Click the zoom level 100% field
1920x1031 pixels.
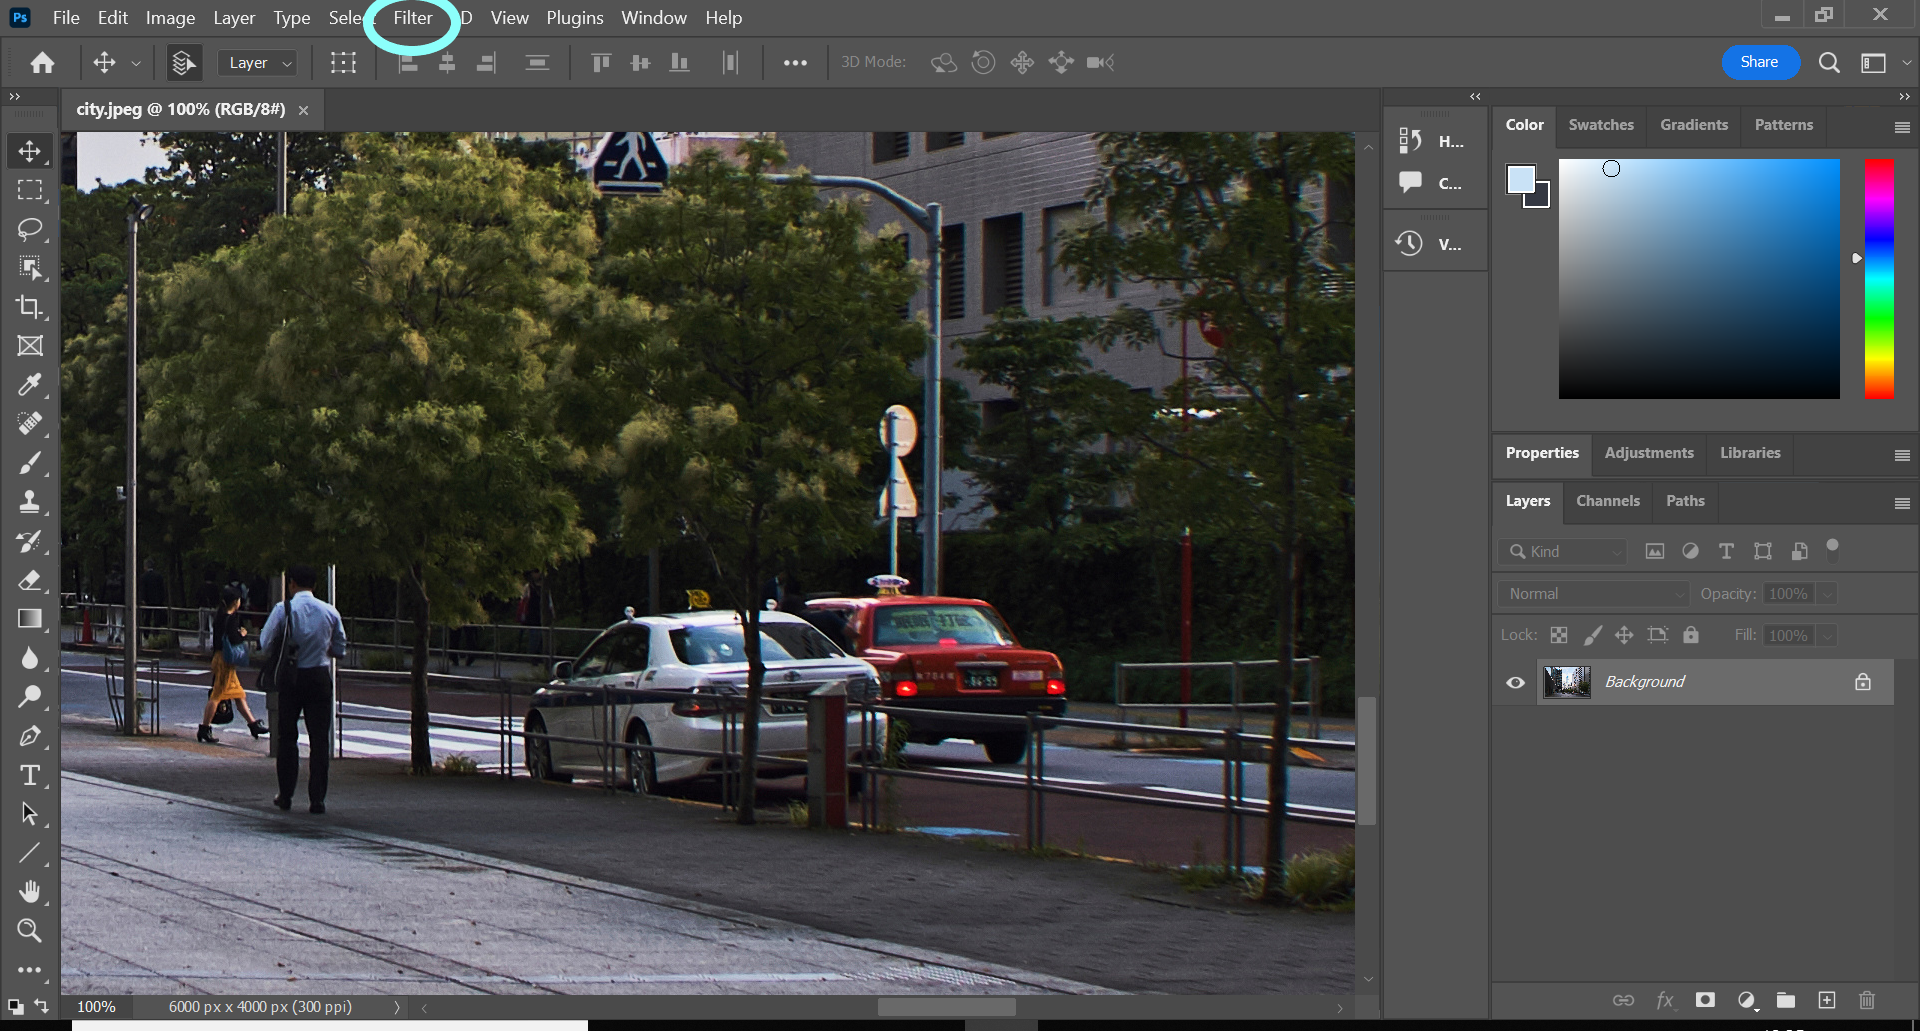coord(97,1007)
